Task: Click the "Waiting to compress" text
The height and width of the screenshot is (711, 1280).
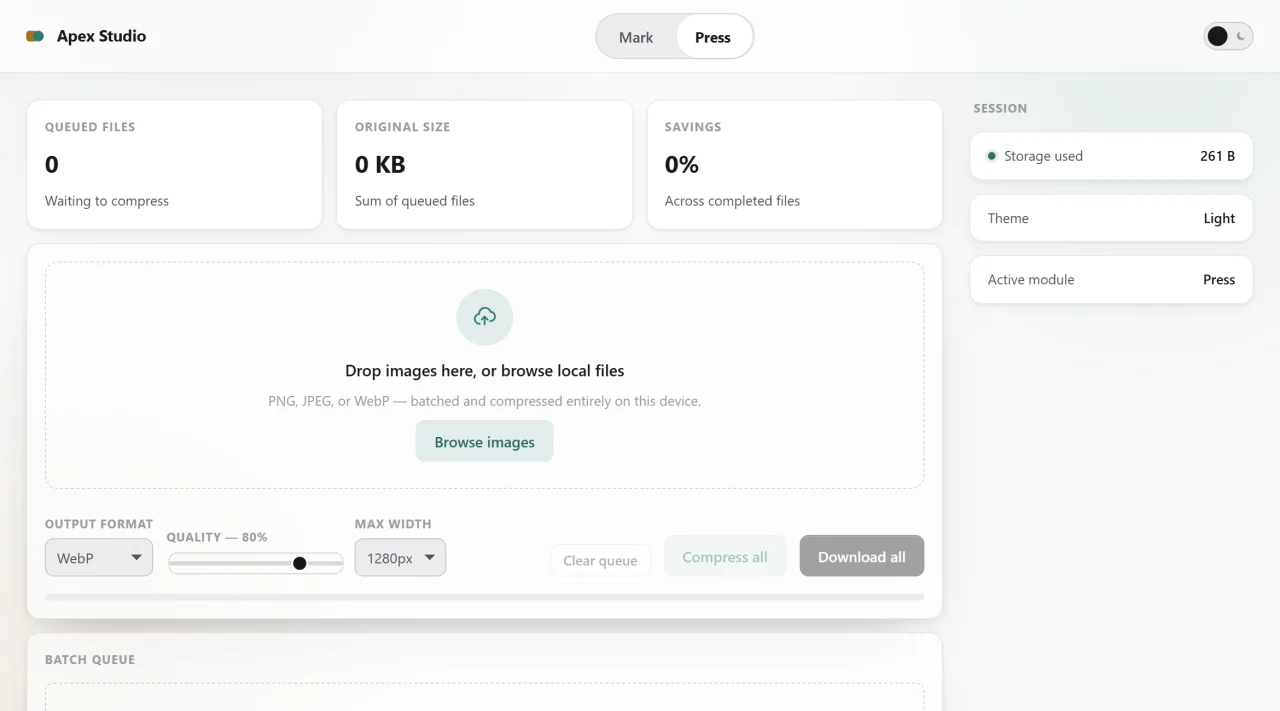Action: (x=107, y=201)
